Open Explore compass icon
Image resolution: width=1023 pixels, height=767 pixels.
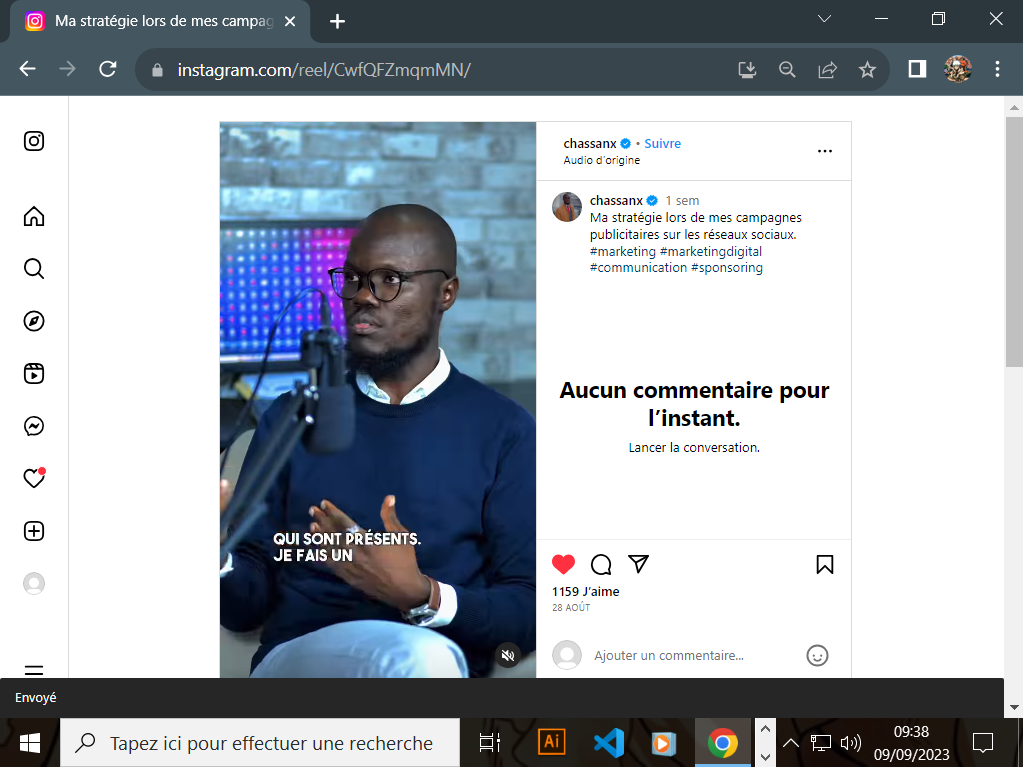click(34, 321)
